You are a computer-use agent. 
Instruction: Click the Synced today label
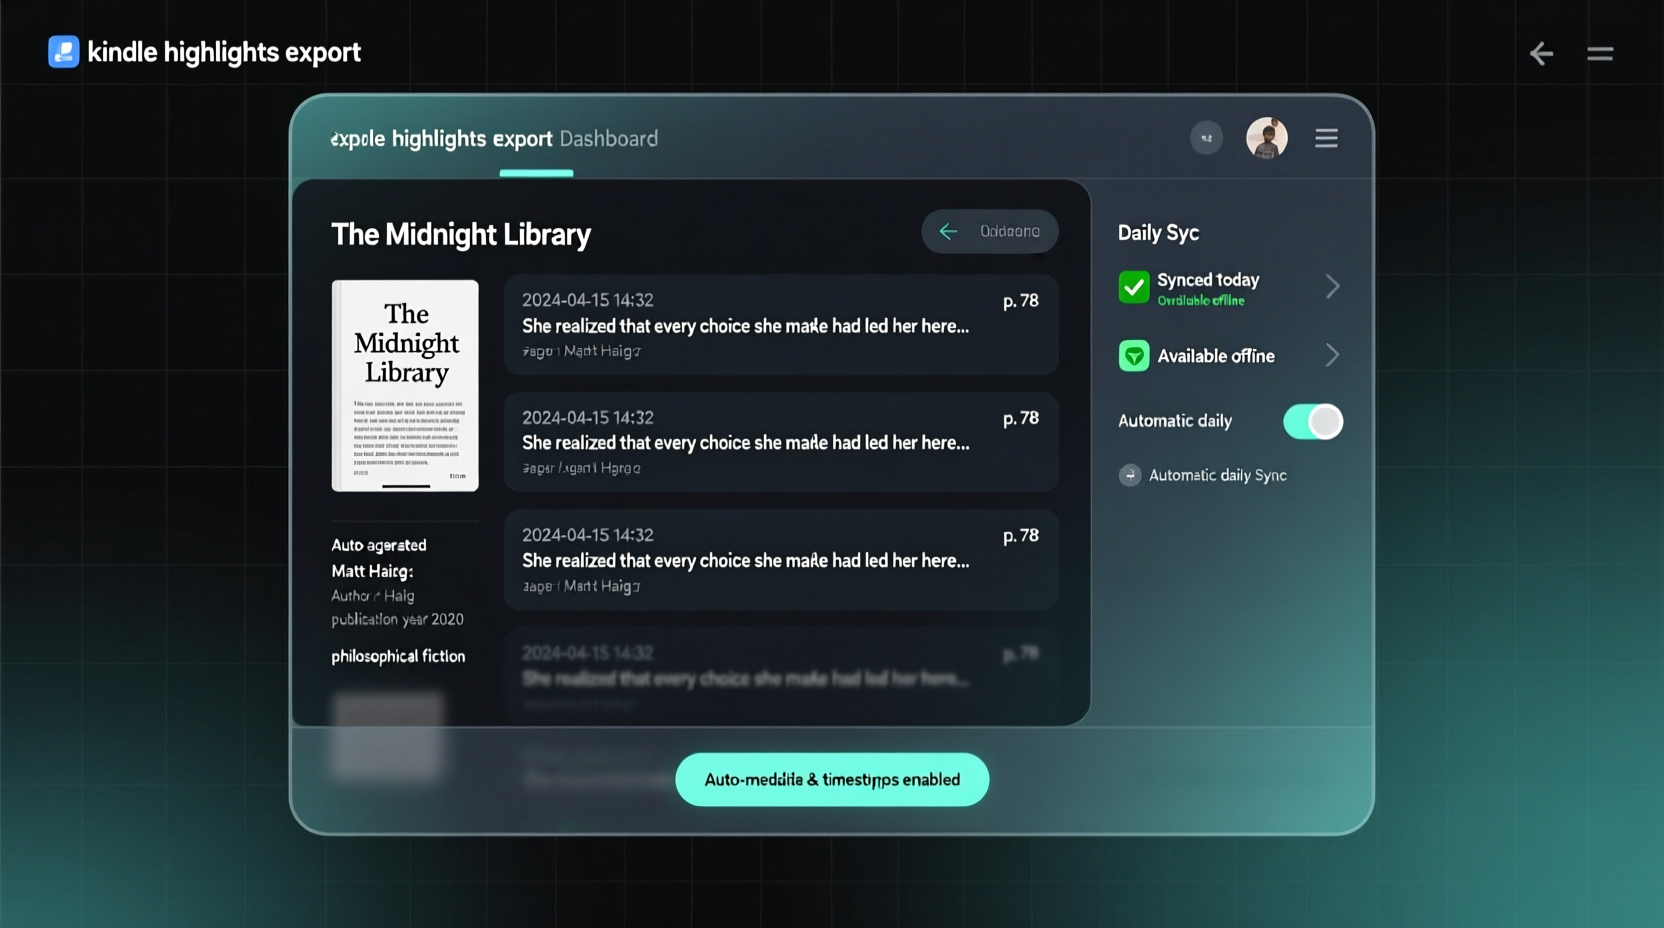1208,280
